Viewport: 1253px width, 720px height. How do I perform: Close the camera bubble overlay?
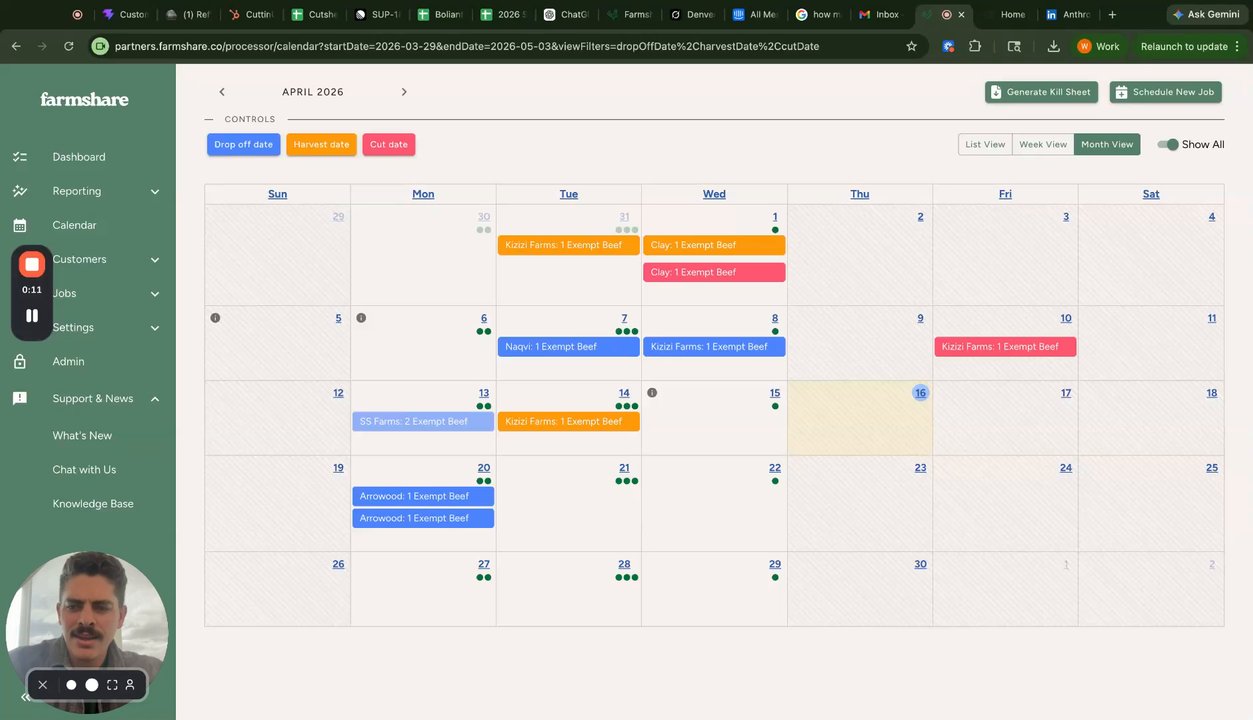click(x=43, y=685)
